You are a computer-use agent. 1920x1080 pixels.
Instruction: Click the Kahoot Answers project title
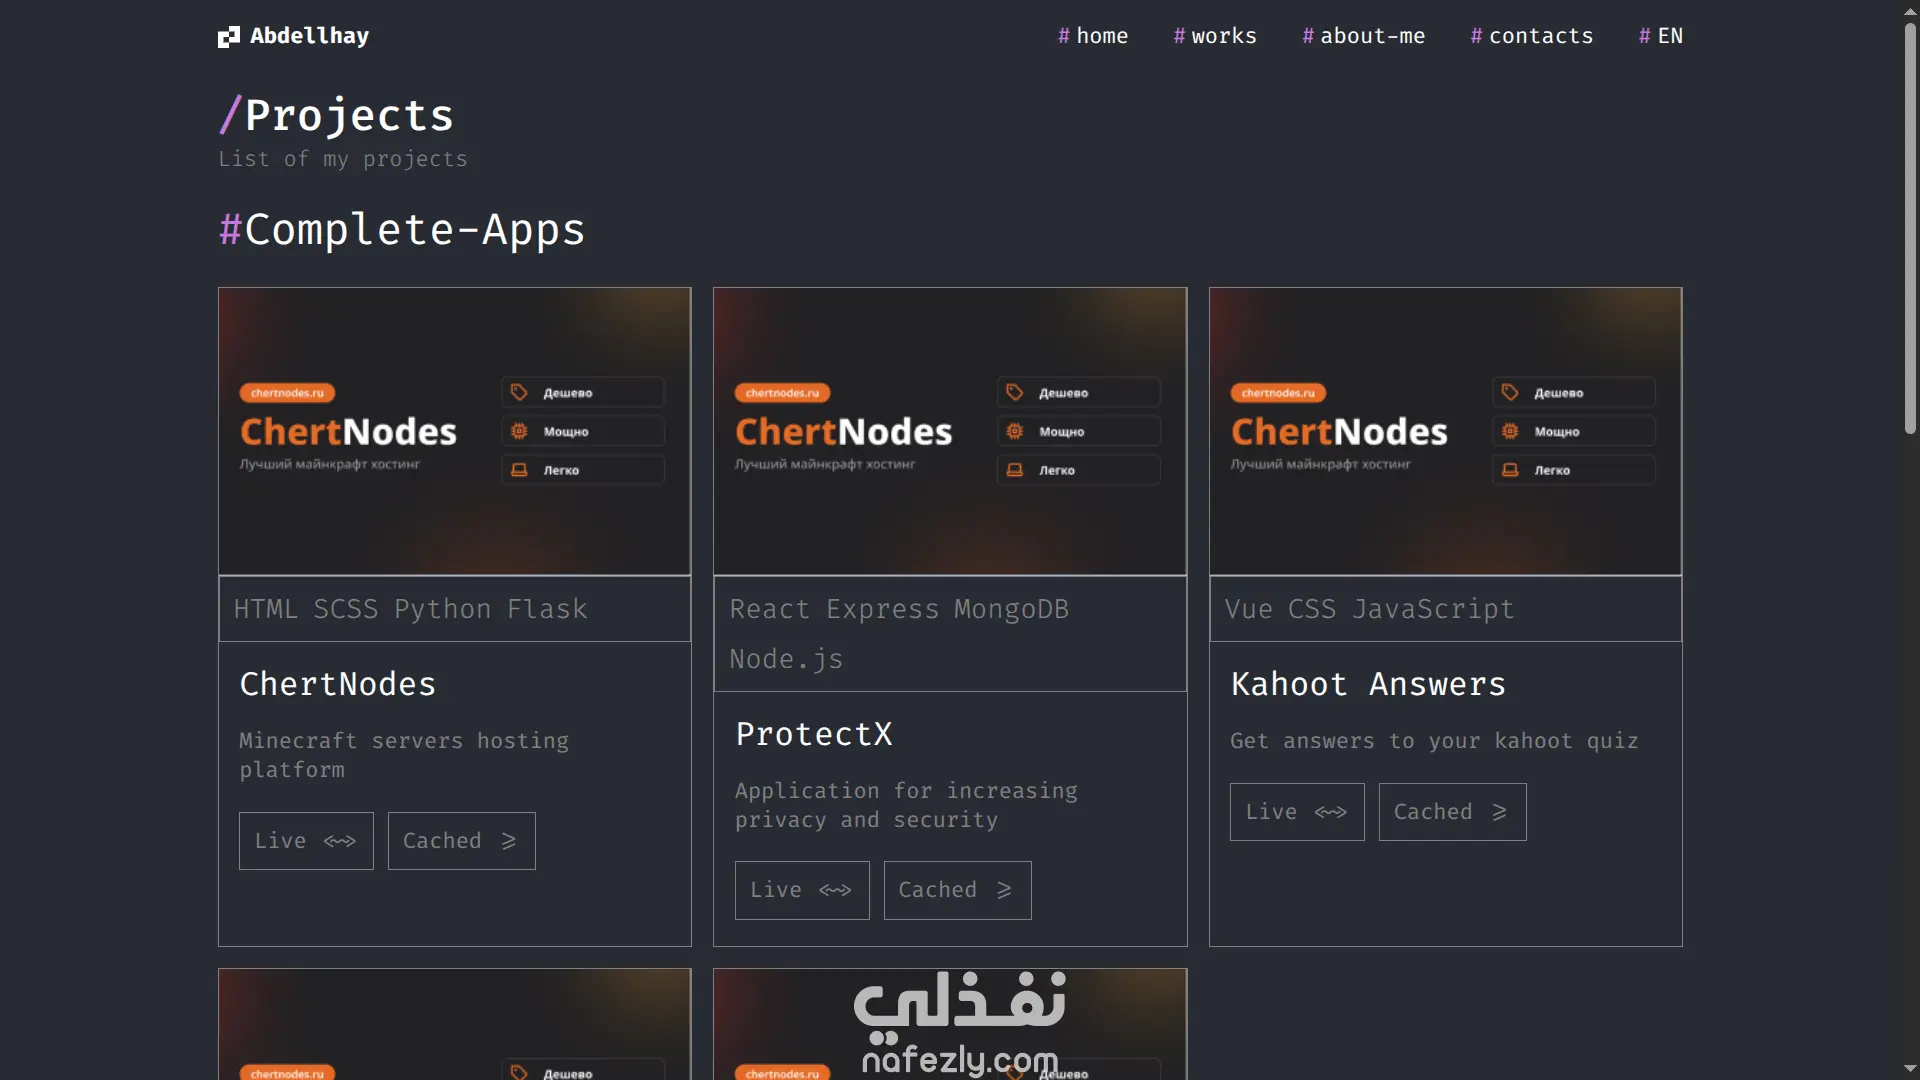pos(1368,684)
